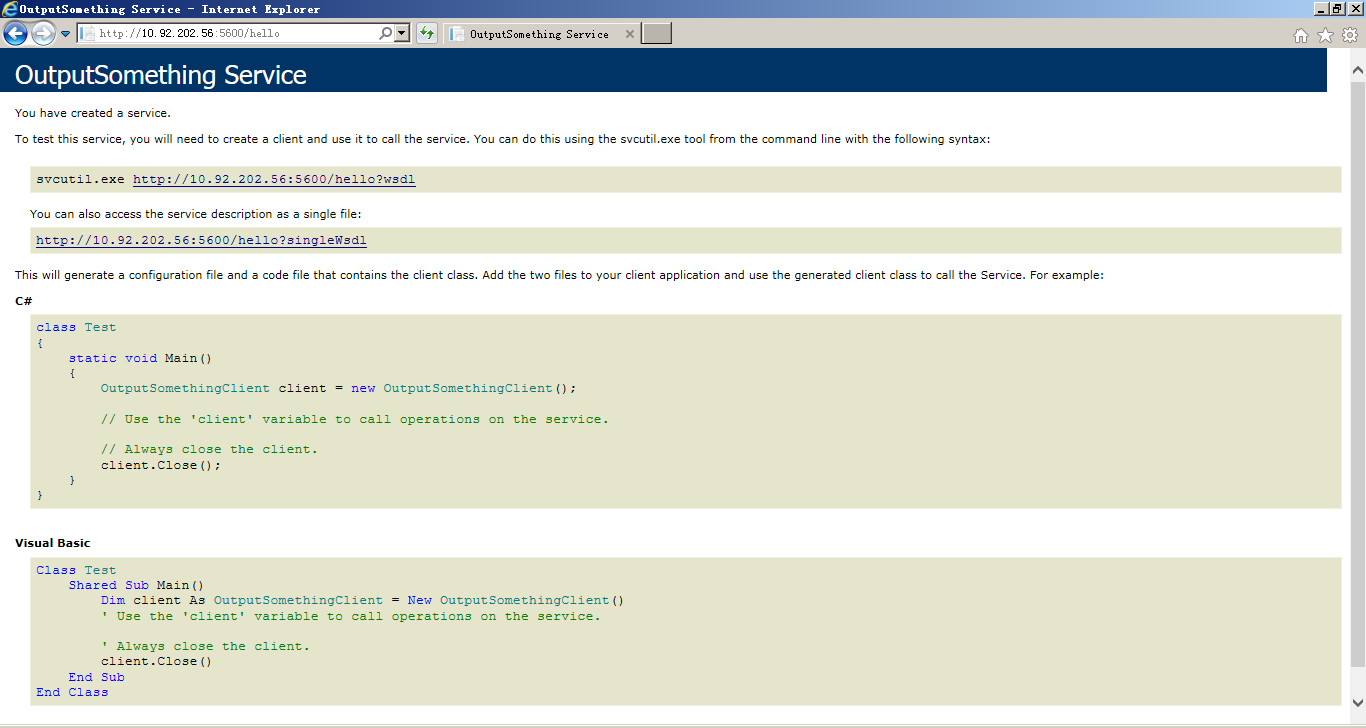Click the scrollbar down arrow

coord(1357,702)
